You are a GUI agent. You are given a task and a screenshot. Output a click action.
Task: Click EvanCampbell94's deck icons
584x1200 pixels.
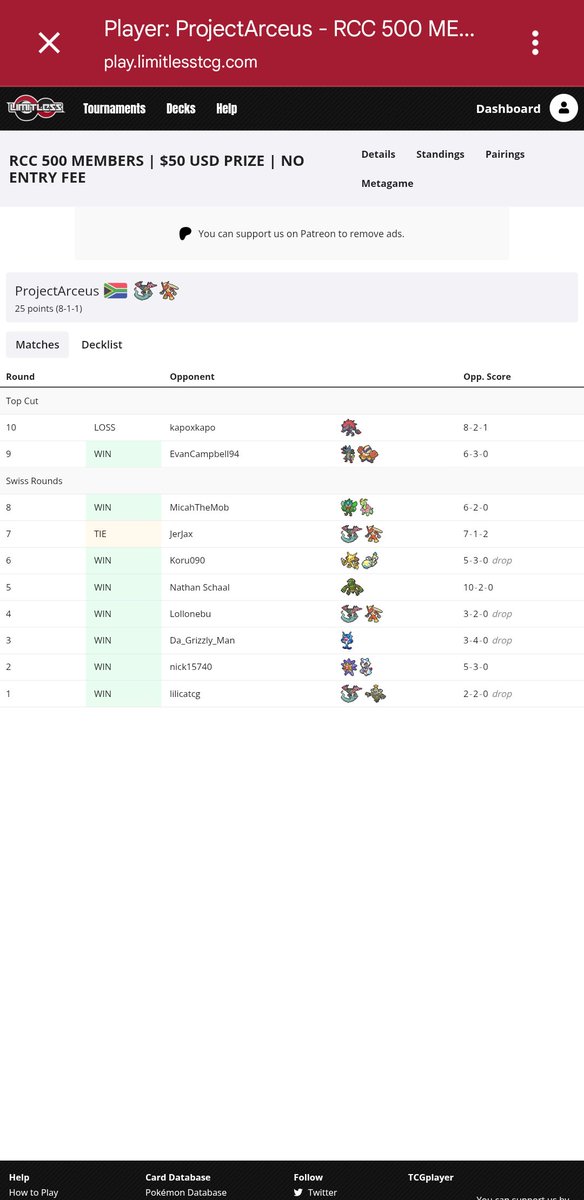360,454
